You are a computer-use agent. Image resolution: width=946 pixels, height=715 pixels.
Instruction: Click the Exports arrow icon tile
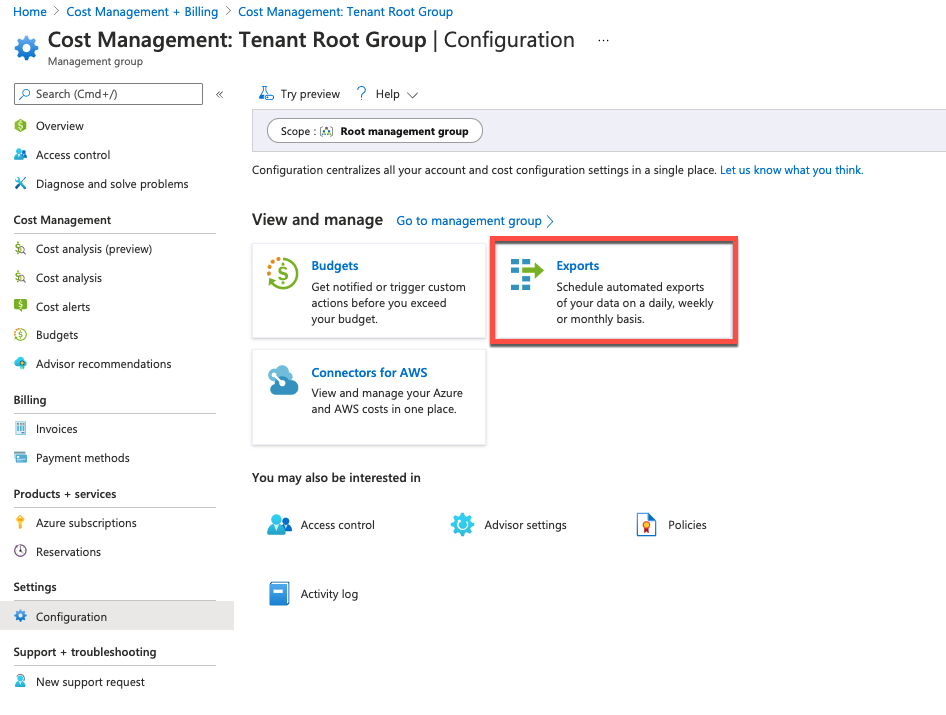click(526, 275)
